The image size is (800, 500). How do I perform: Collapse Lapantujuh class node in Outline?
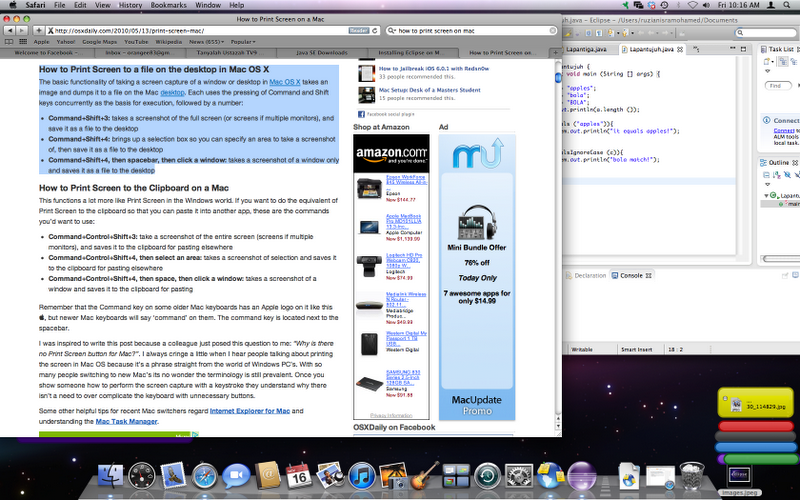(766, 195)
